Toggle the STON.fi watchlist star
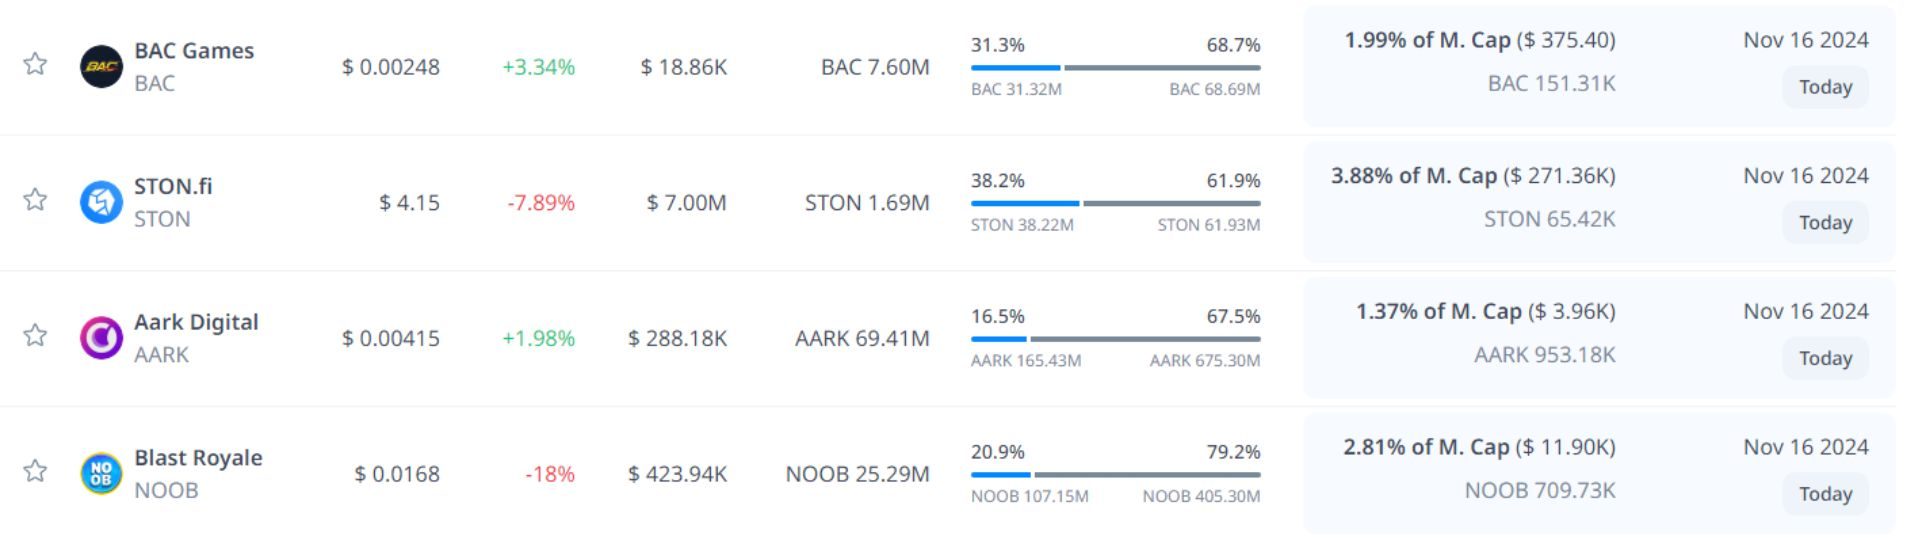The width and height of the screenshot is (1920, 544). [x=35, y=200]
